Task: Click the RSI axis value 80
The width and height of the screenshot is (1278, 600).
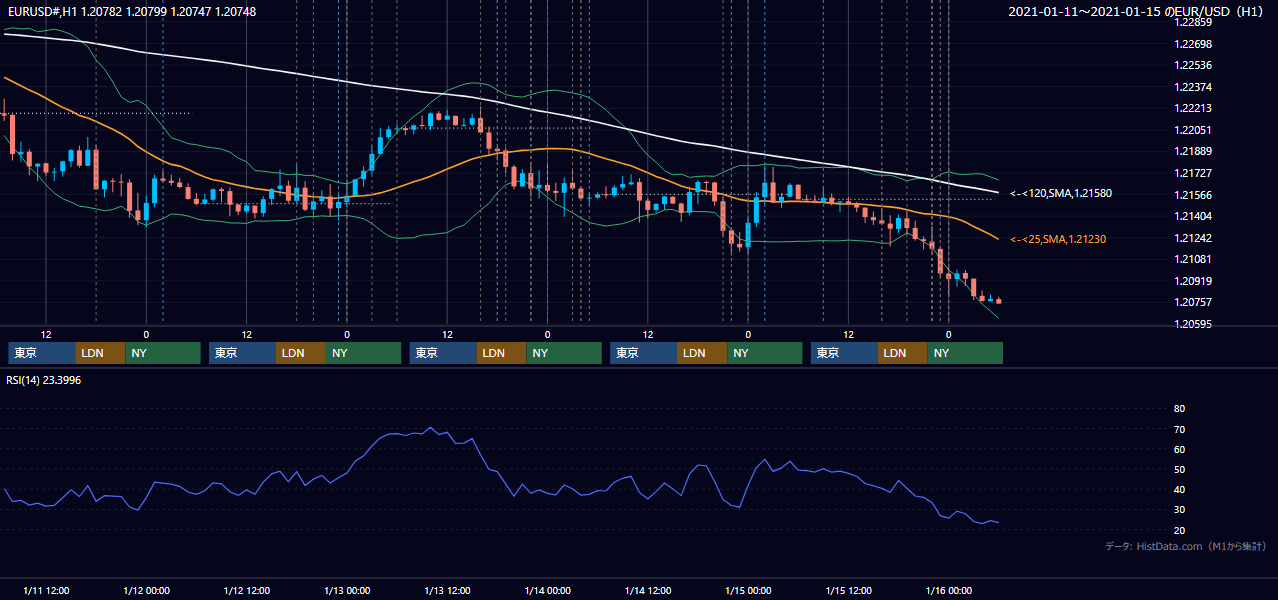Action: tap(1179, 409)
